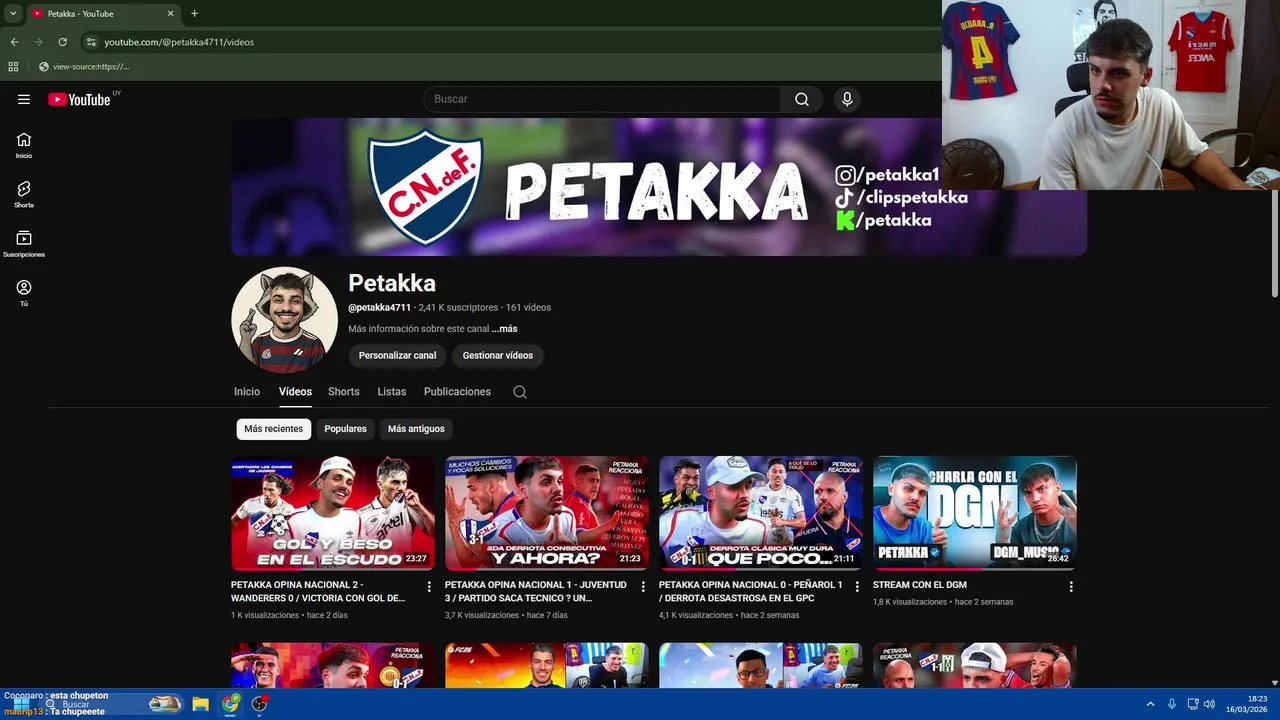
Task: Open Suscripciones in the left sidebar
Action: coord(24,243)
